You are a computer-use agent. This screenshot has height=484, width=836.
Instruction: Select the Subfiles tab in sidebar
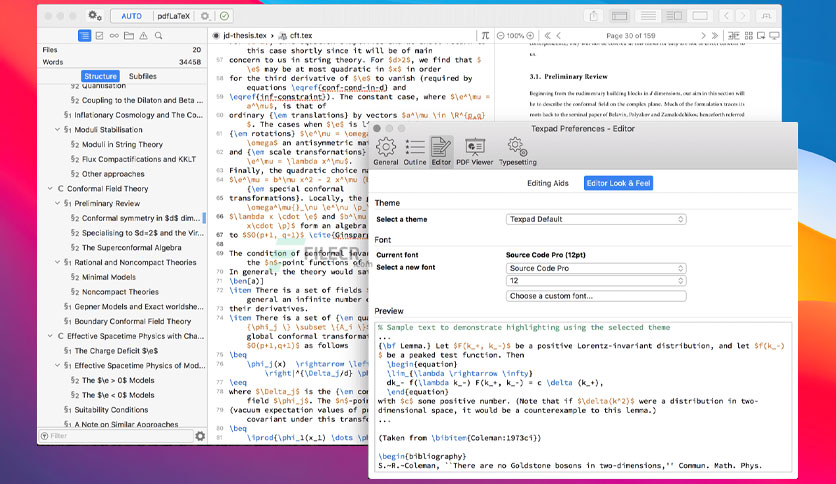143,76
